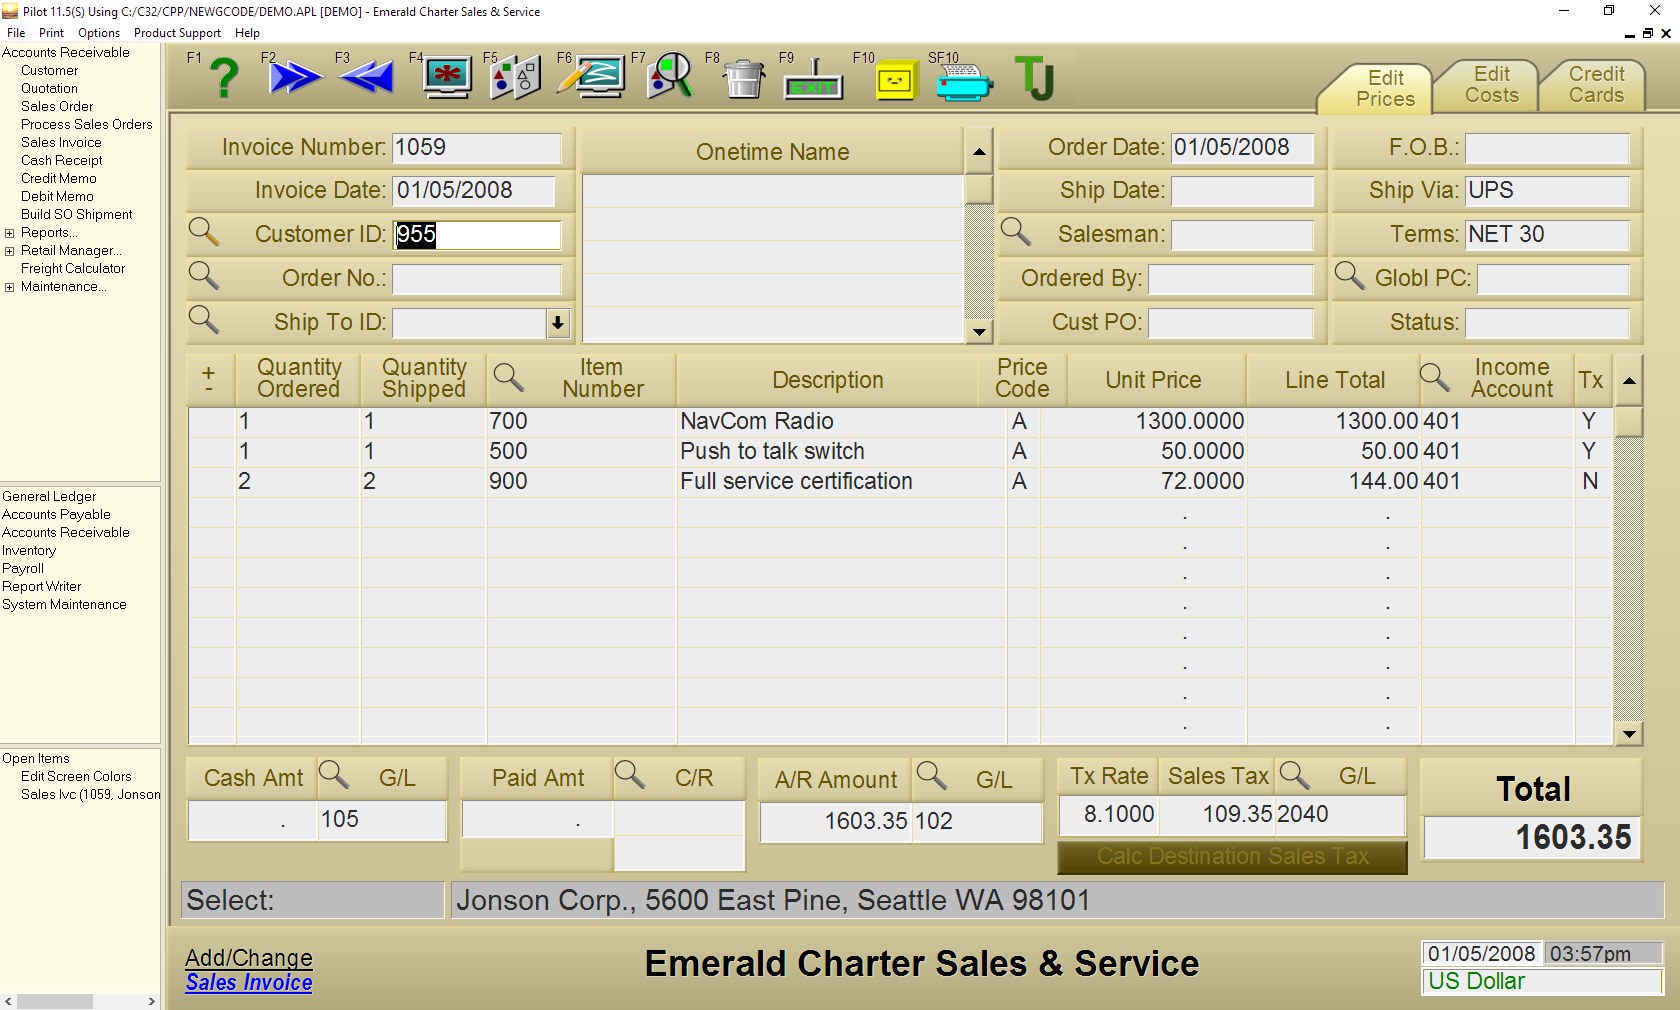Click Calc Destination Sales Tax button
The height and width of the screenshot is (1010, 1680).
pyautogui.click(x=1232, y=857)
